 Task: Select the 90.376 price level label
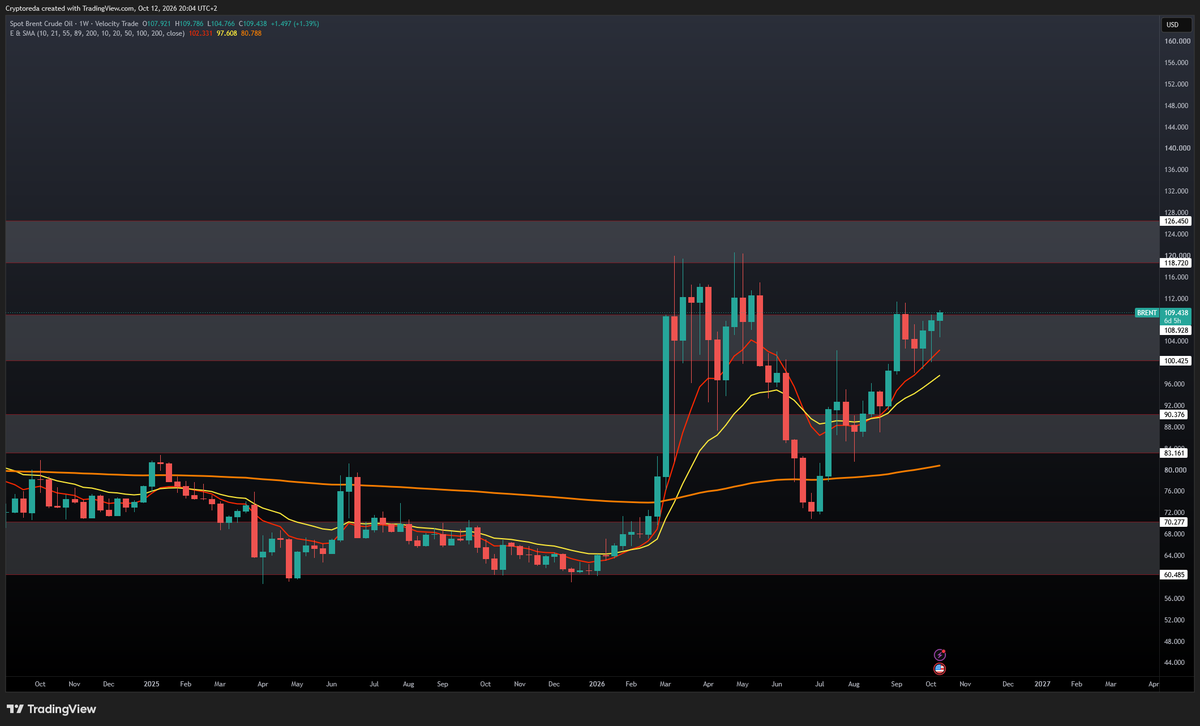point(1175,414)
